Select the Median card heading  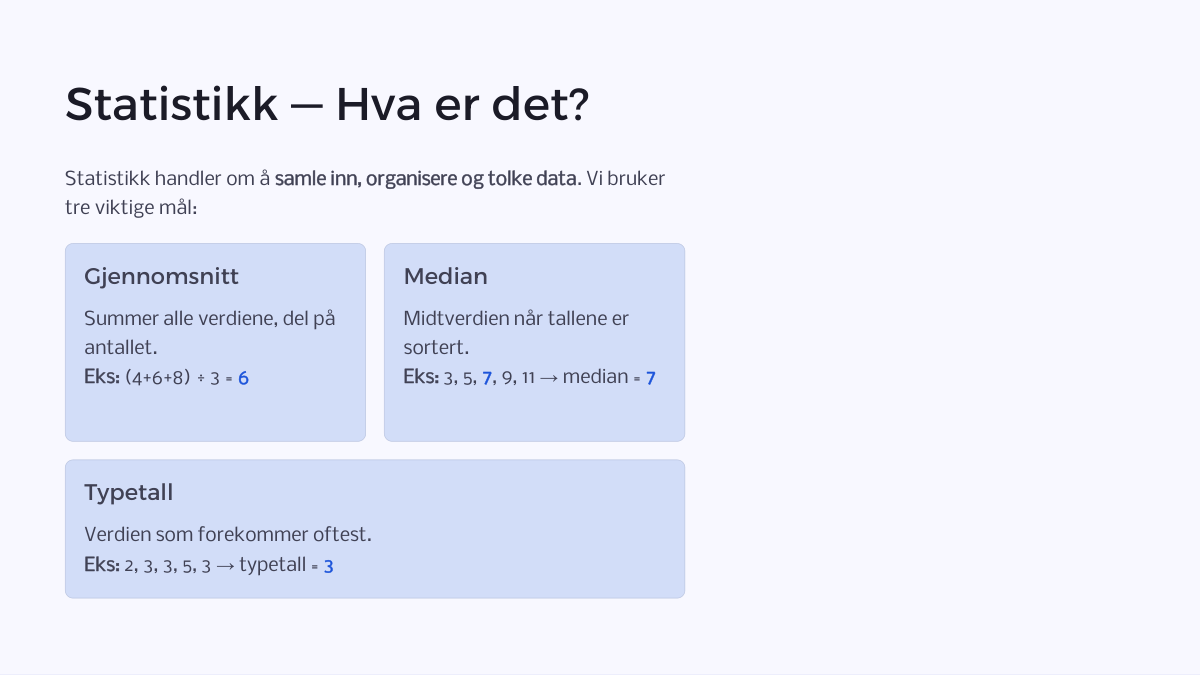445,276
